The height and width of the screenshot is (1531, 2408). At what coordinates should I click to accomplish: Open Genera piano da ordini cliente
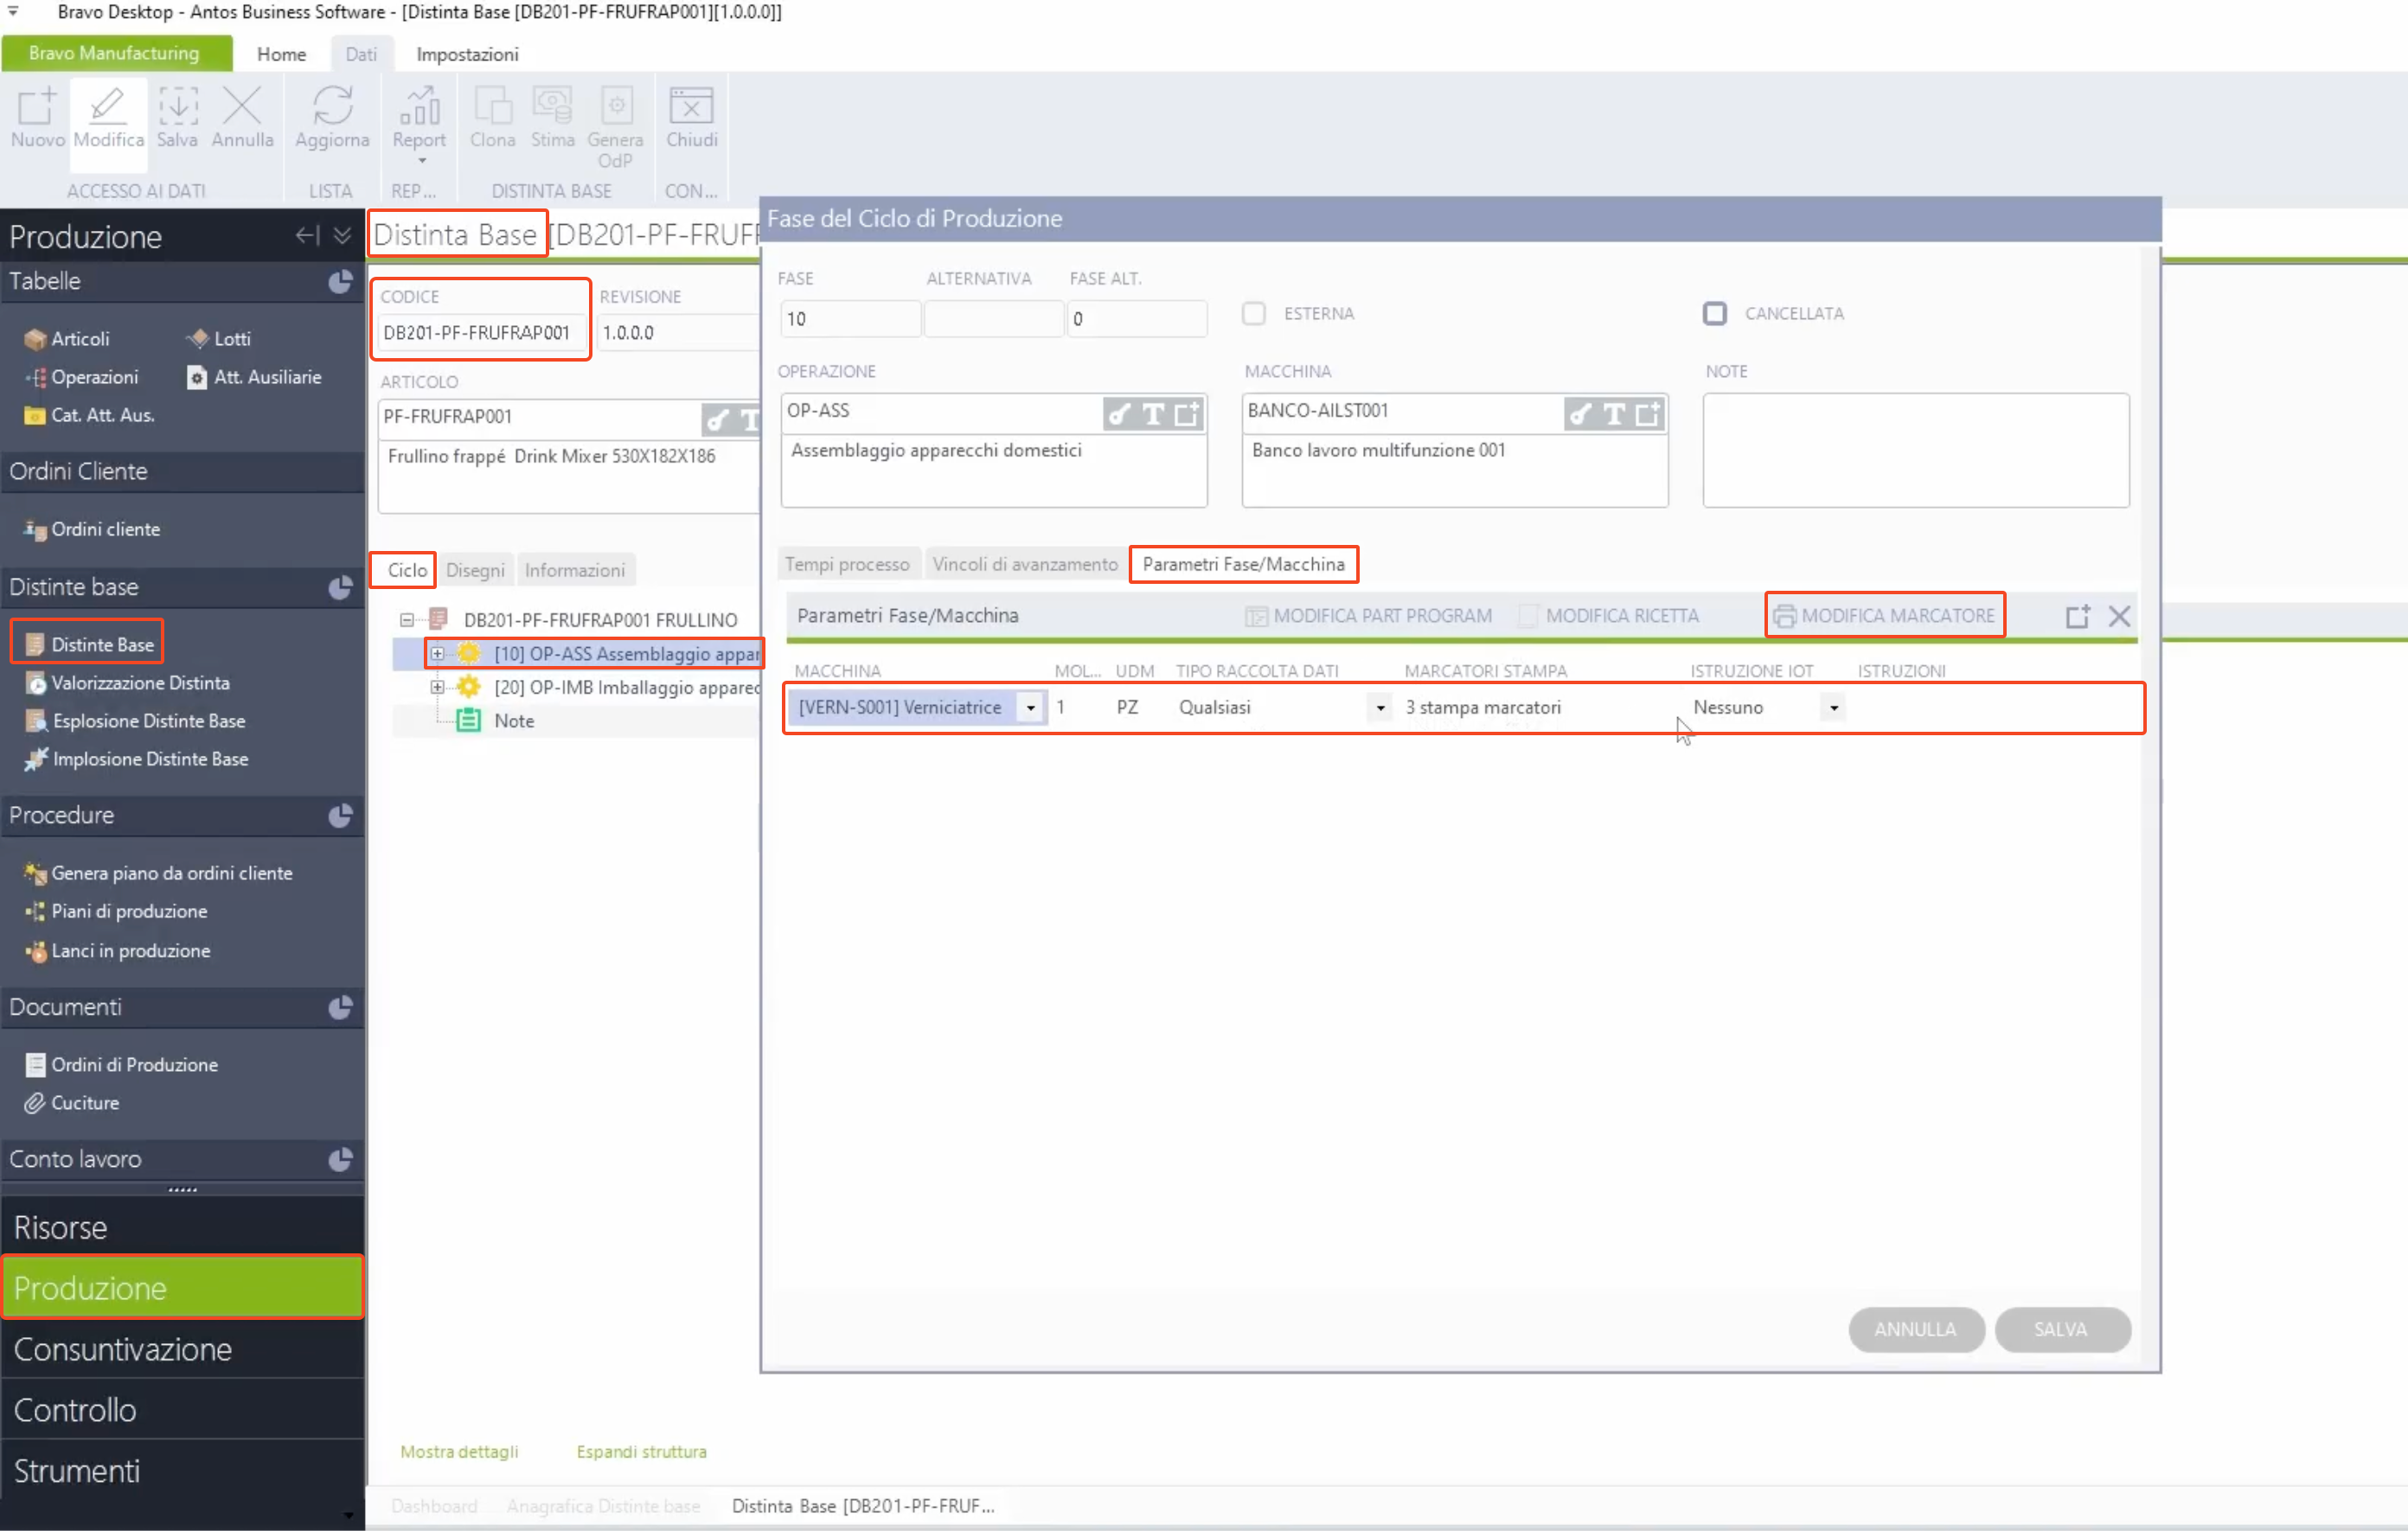pyautogui.click(x=158, y=873)
